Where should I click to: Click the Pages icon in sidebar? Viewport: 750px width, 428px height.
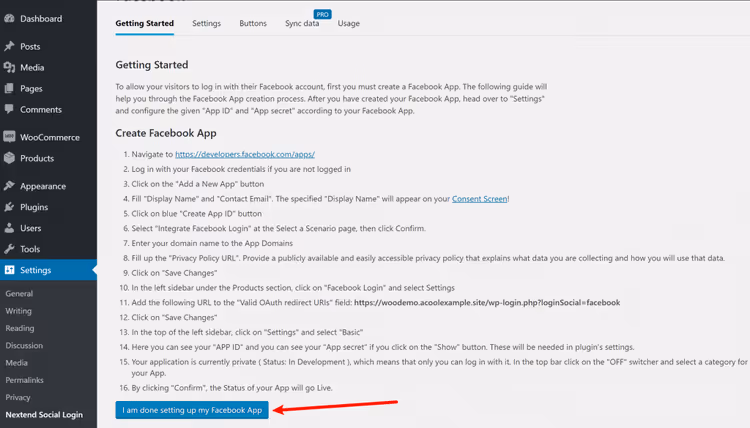pos(9,88)
